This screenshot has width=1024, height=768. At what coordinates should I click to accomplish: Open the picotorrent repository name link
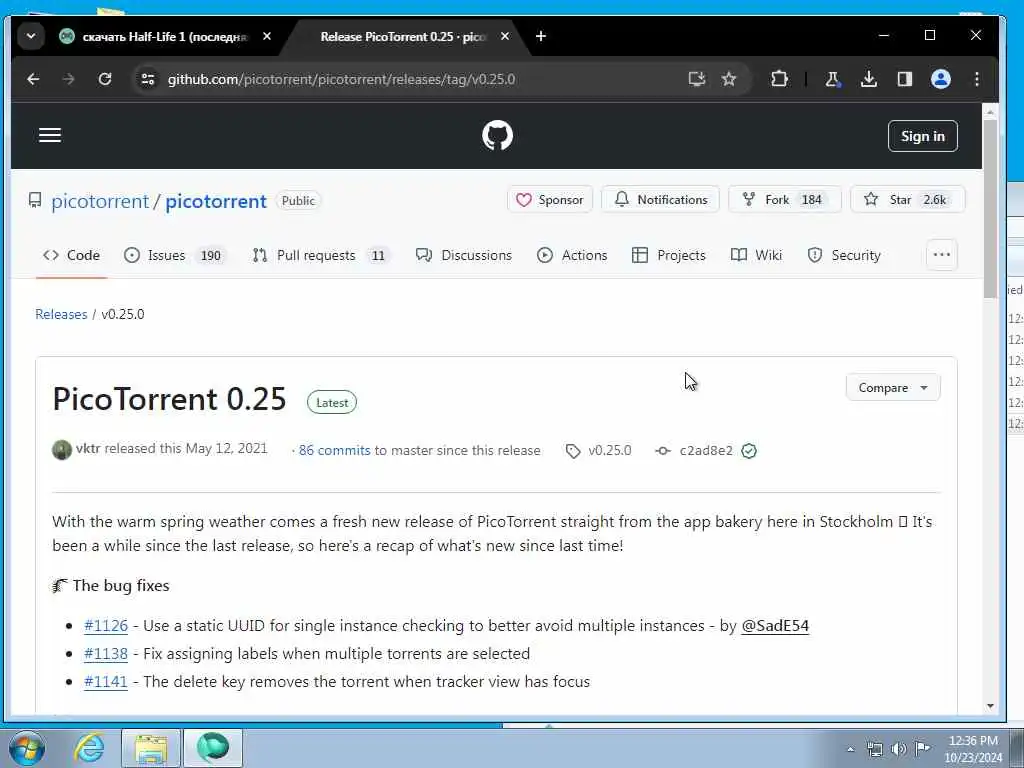pos(216,201)
